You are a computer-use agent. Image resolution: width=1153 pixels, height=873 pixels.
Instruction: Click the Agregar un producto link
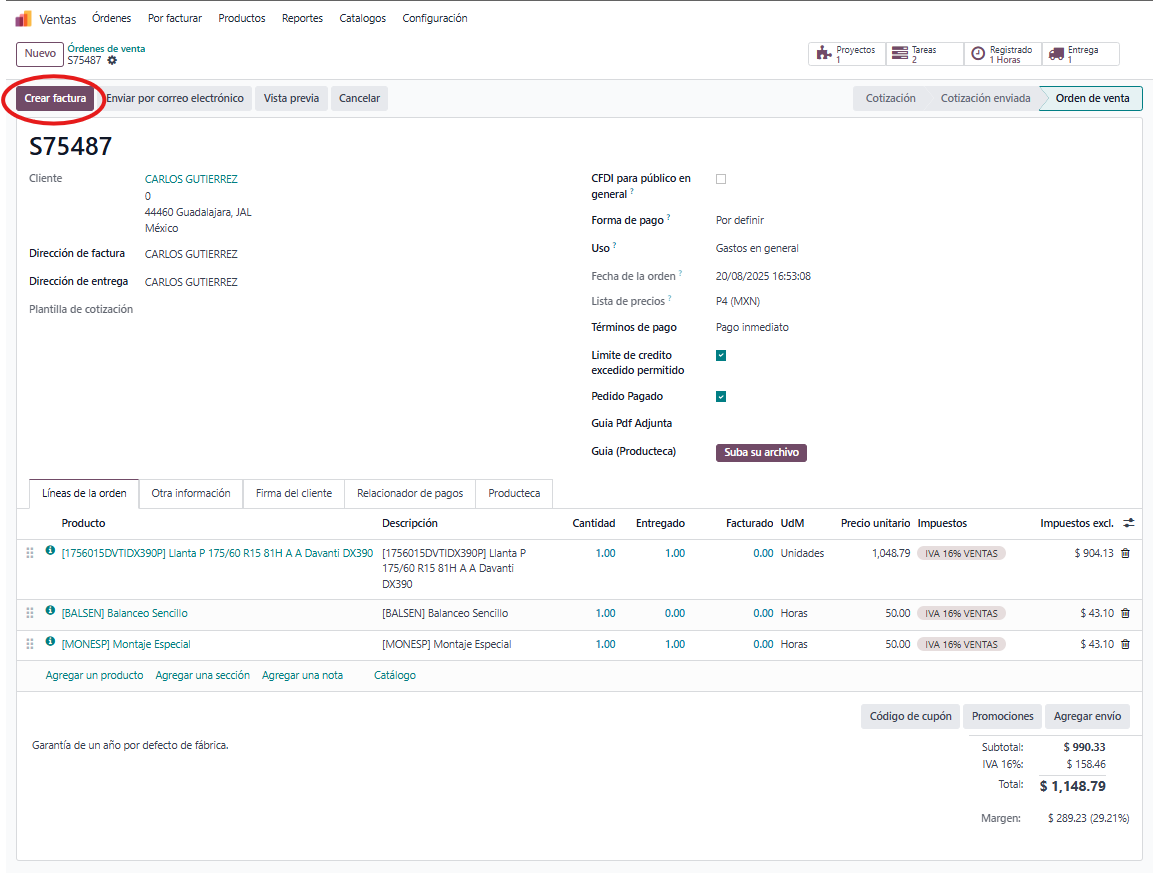click(94, 675)
